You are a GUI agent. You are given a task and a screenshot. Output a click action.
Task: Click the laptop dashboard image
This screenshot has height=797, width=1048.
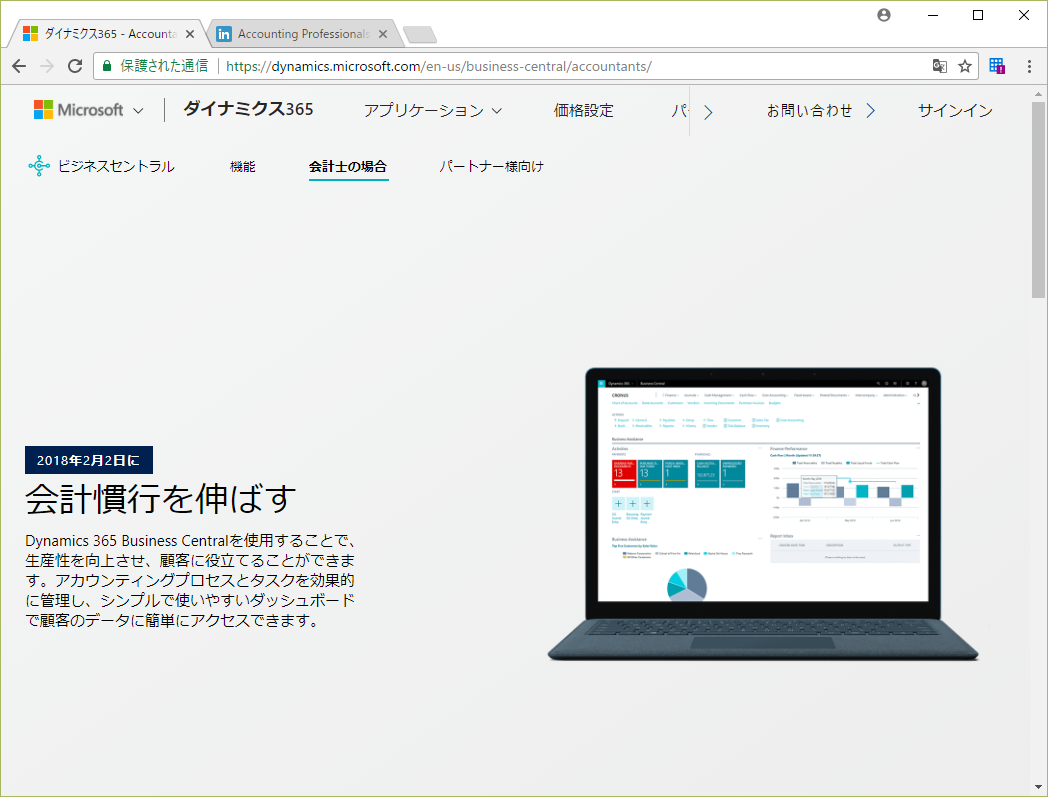coord(763,514)
